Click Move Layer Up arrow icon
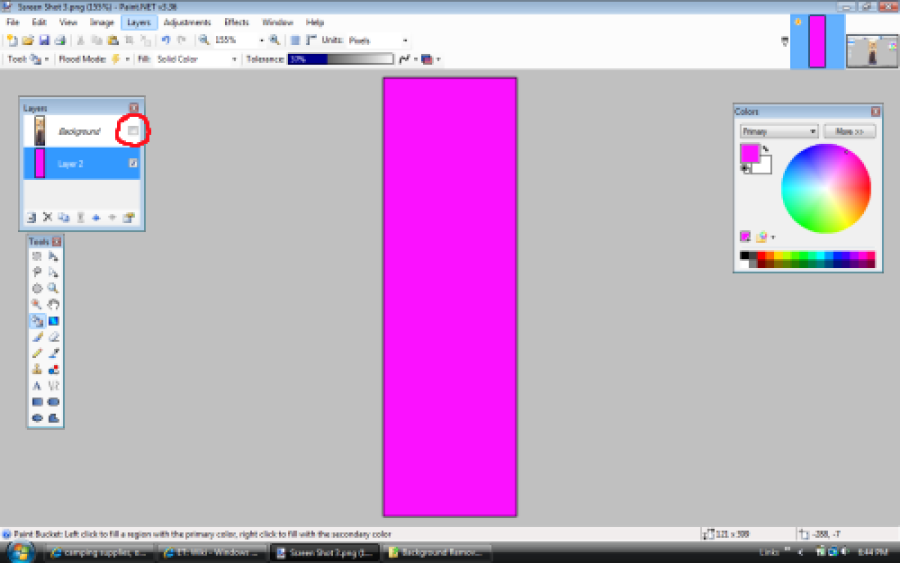Image resolution: width=900 pixels, height=563 pixels. (96, 217)
